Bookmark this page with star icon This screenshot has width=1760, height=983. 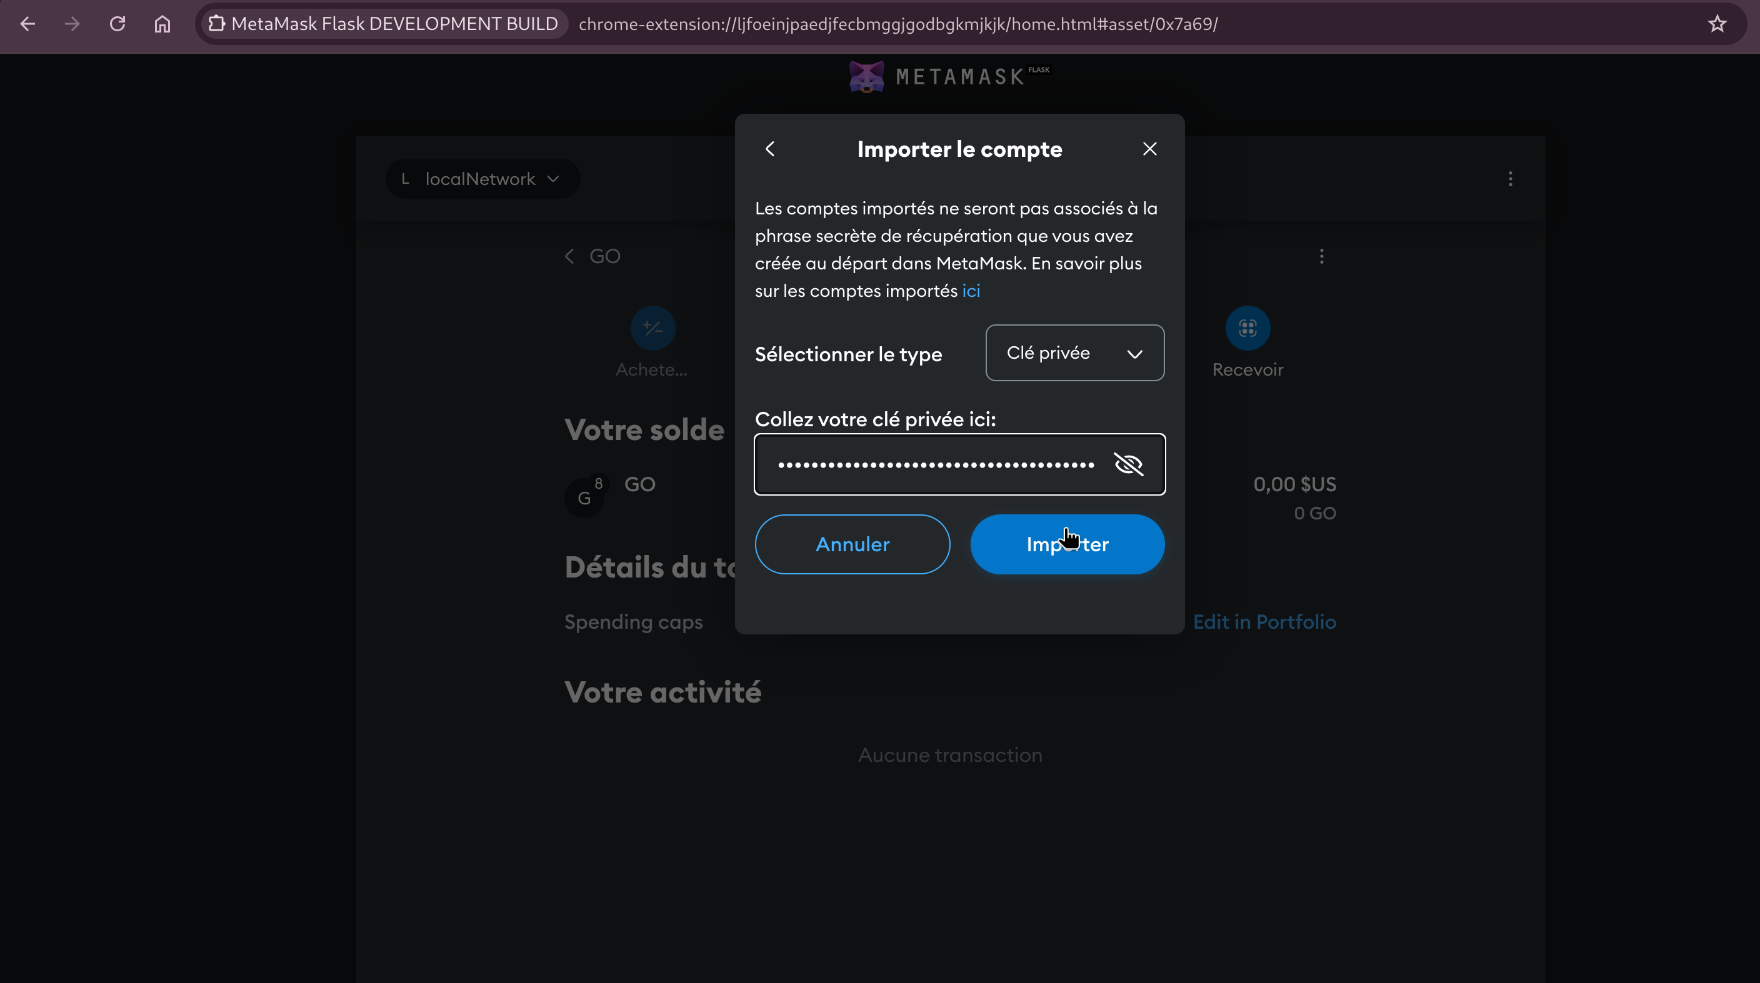(1717, 24)
